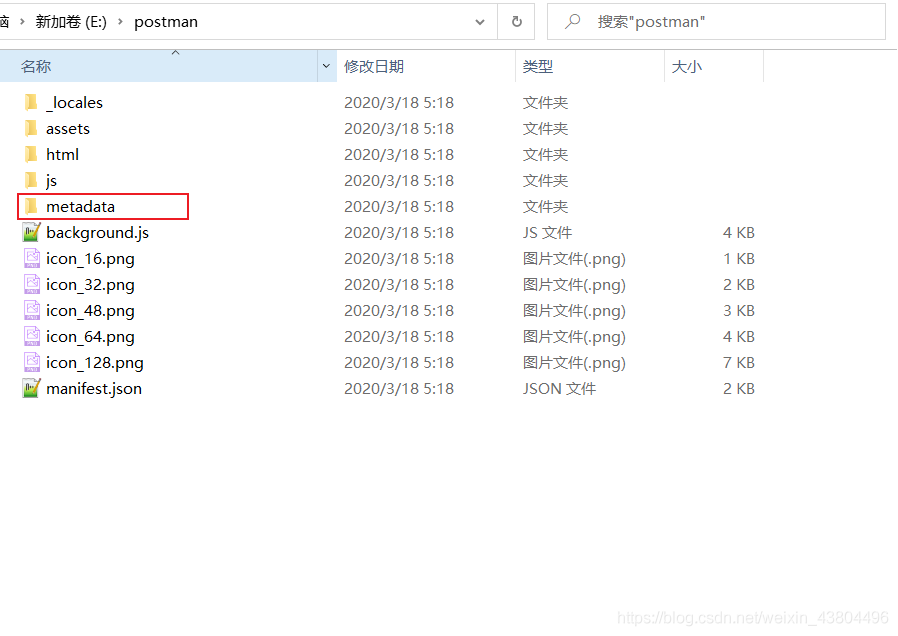Image resolution: width=898 pixels, height=636 pixels.
Task: Sort by the 大小 column header
Action: (x=714, y=66)
